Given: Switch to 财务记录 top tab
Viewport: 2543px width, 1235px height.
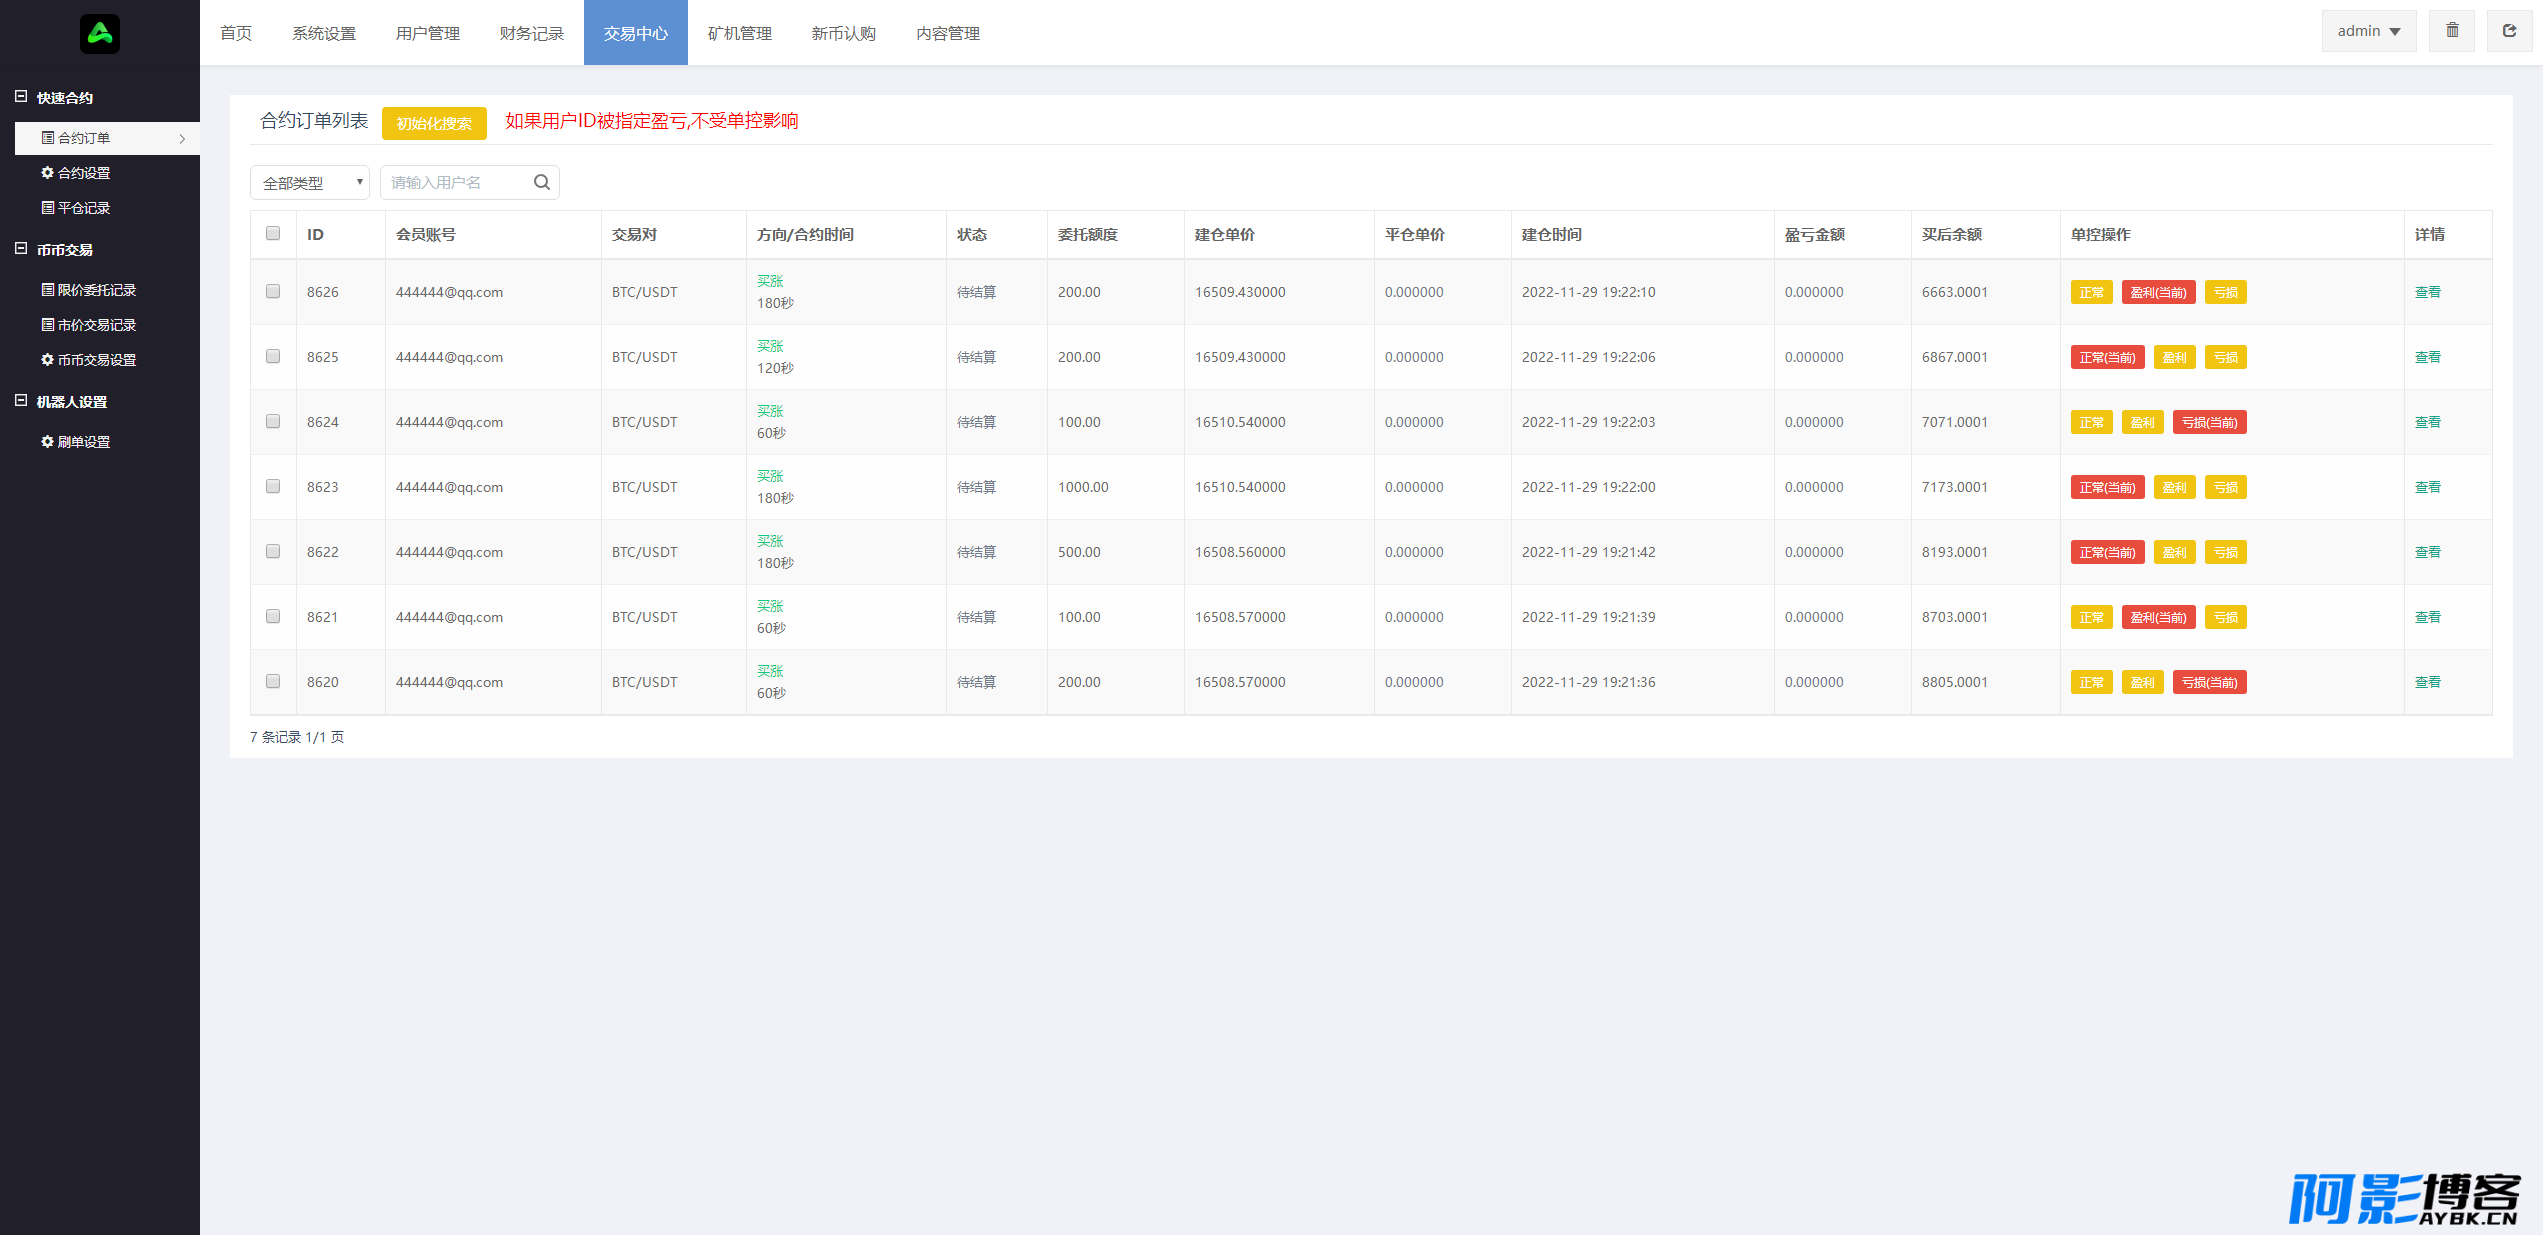Looking at the screenshot, I should tap(531, 33).
